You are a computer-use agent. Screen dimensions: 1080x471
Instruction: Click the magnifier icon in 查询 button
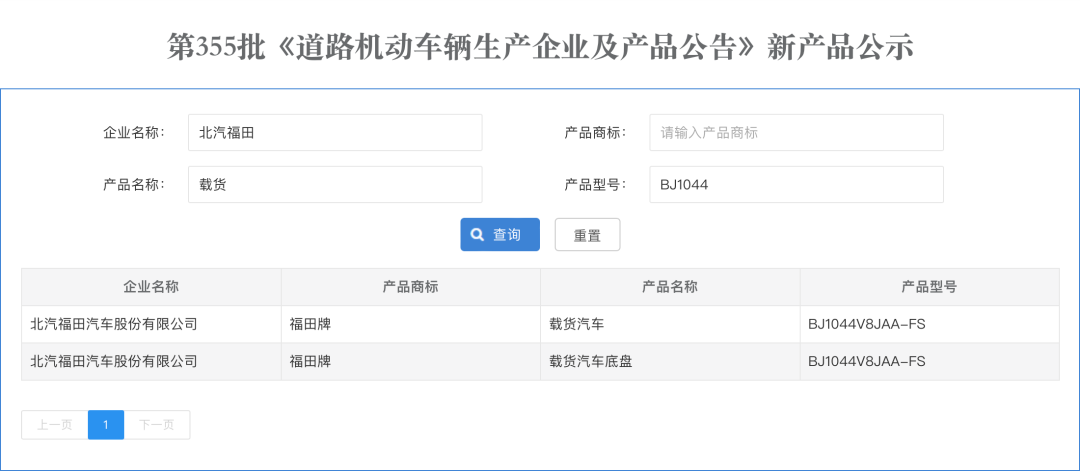point(477,235)
